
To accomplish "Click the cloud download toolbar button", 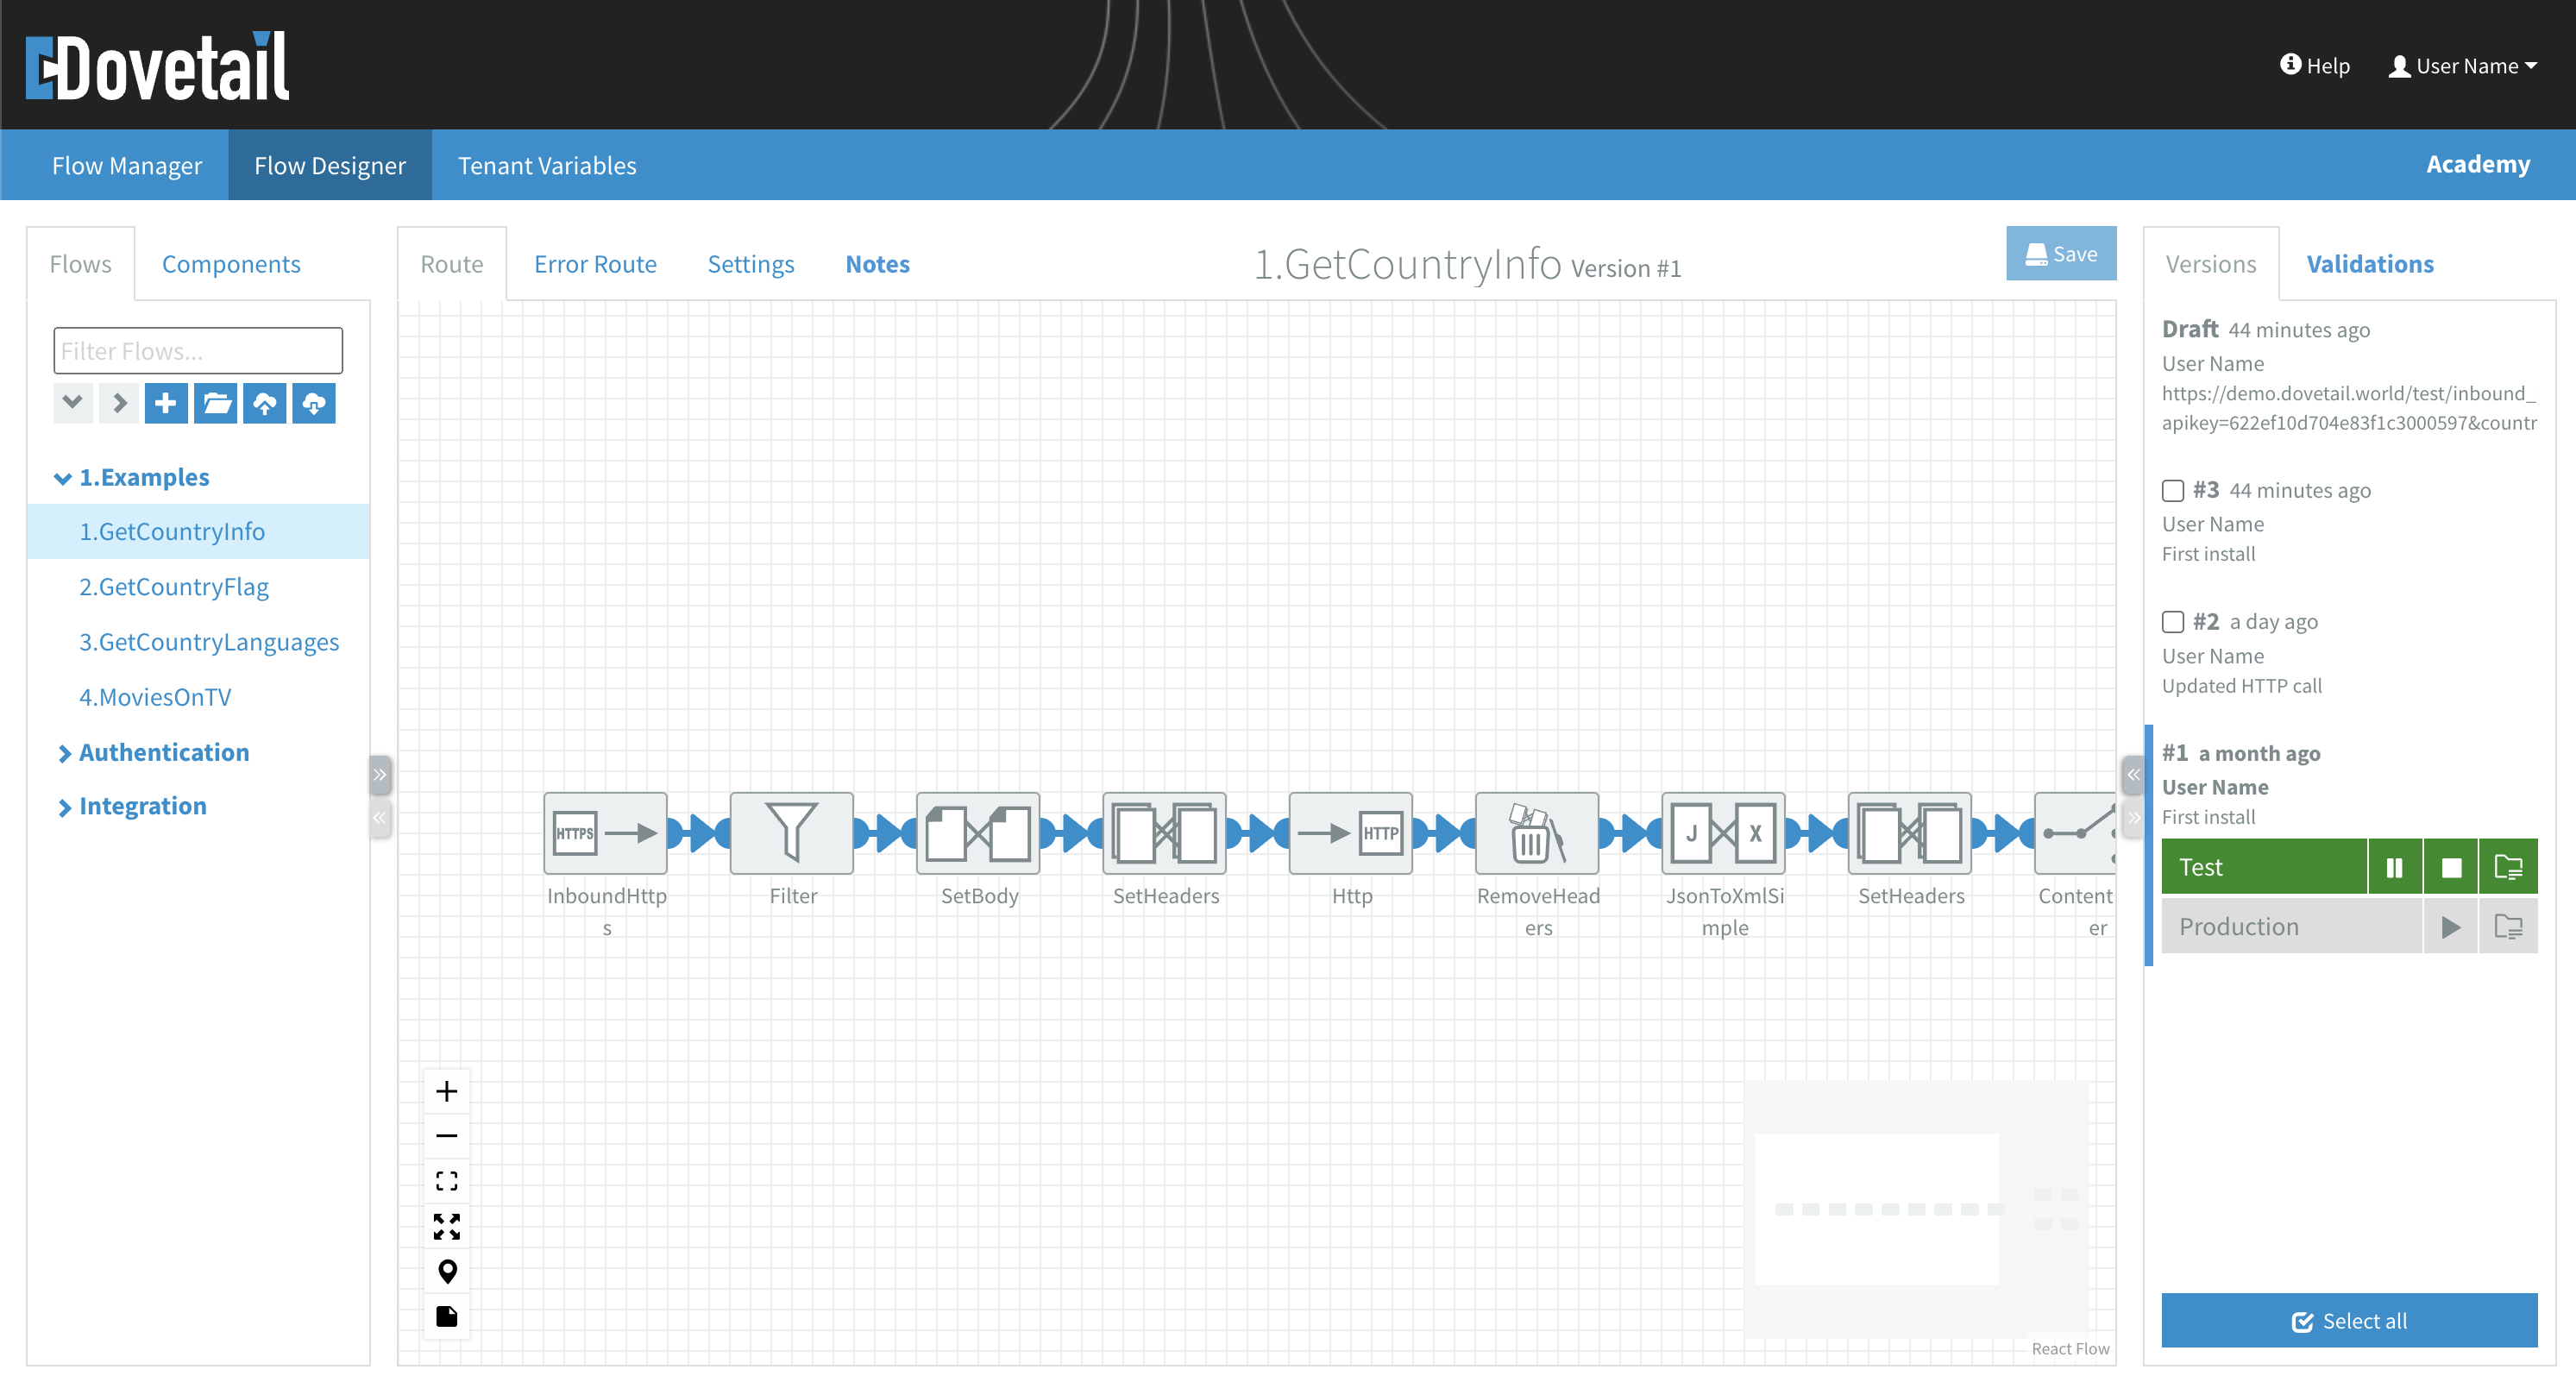I will (313, 403).
